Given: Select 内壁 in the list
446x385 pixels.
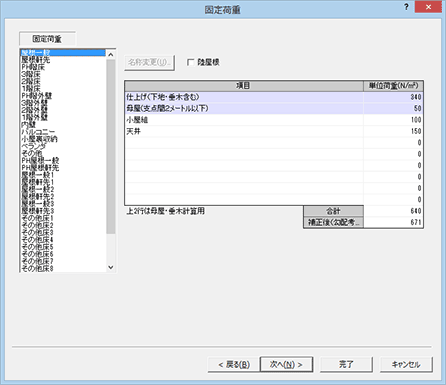Looking at the screenshot, I should coord(63,125).
